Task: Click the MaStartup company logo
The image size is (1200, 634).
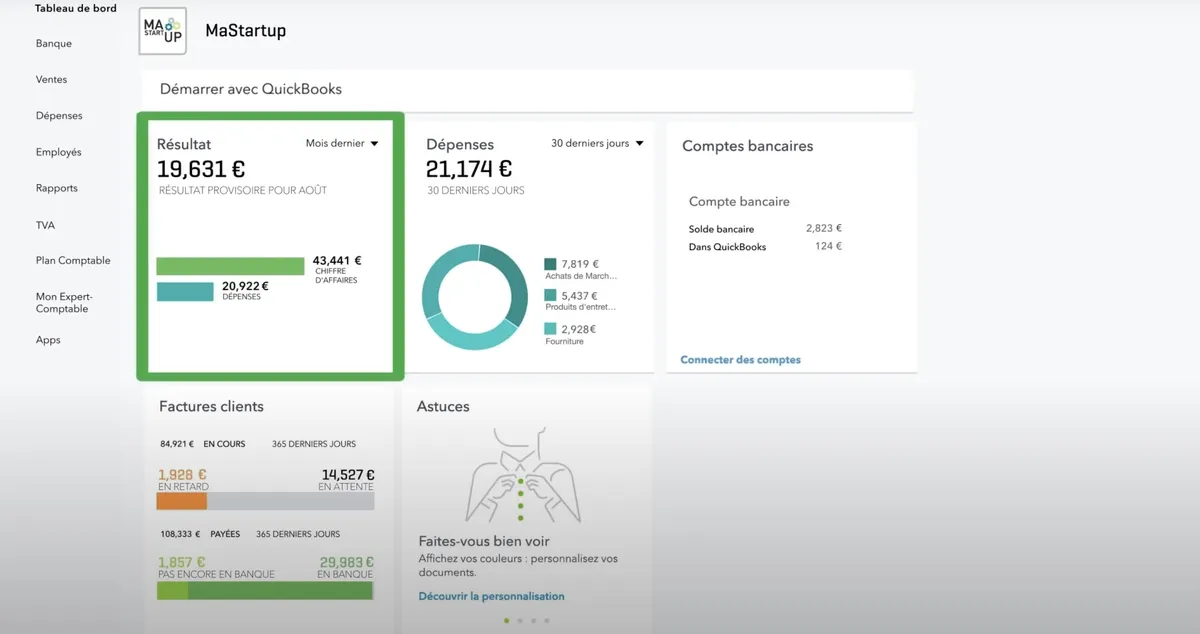Action: click(x=162, y=31)
